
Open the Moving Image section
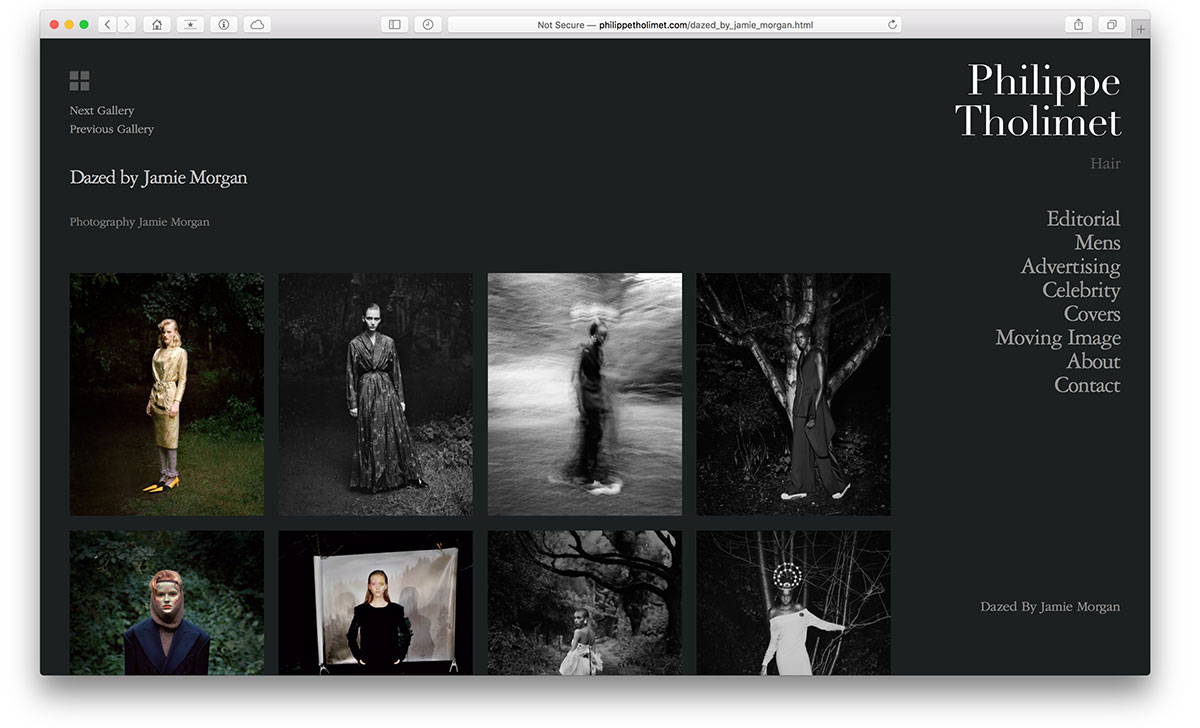click(x=1058, y=338)
